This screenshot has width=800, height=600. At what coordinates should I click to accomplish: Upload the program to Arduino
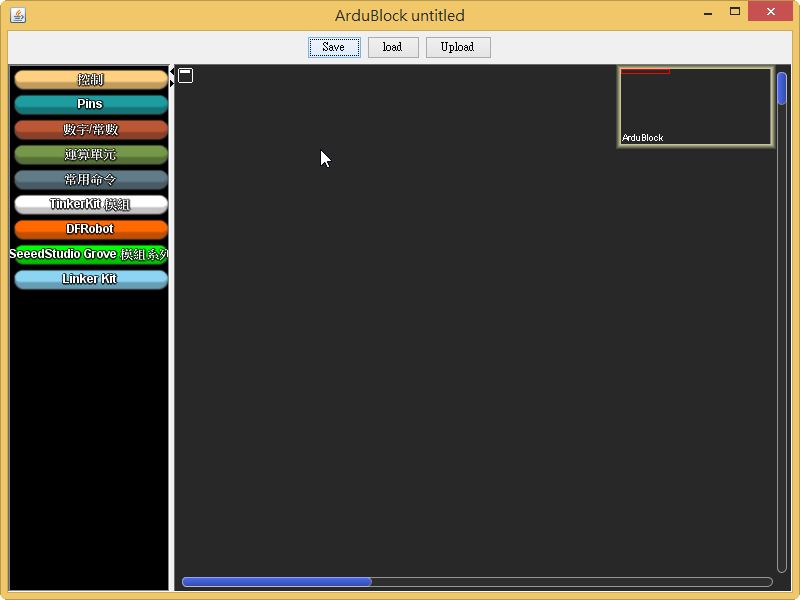point(458,47)
